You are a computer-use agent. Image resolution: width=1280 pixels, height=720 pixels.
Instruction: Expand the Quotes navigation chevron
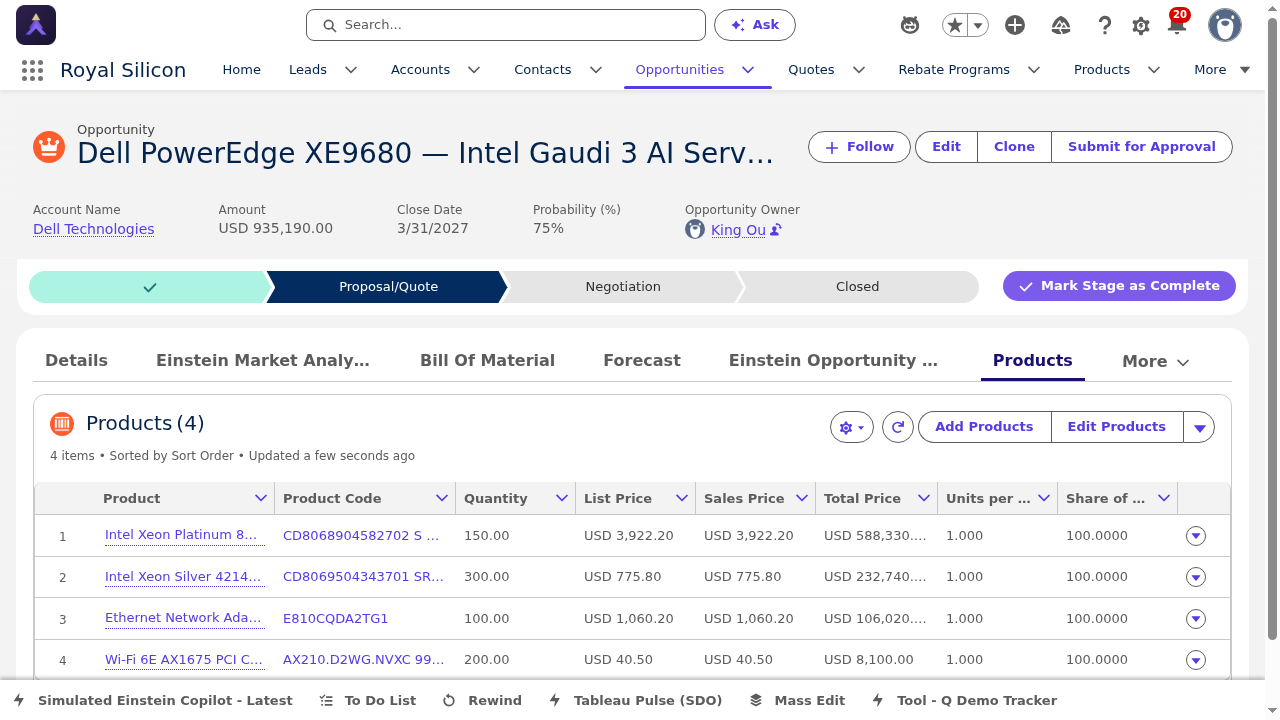click(x=858, y=70)
